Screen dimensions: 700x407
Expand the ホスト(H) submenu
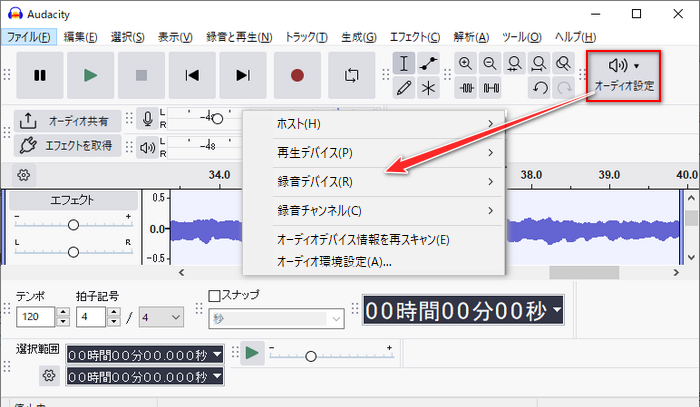click(x=374, y=124)
